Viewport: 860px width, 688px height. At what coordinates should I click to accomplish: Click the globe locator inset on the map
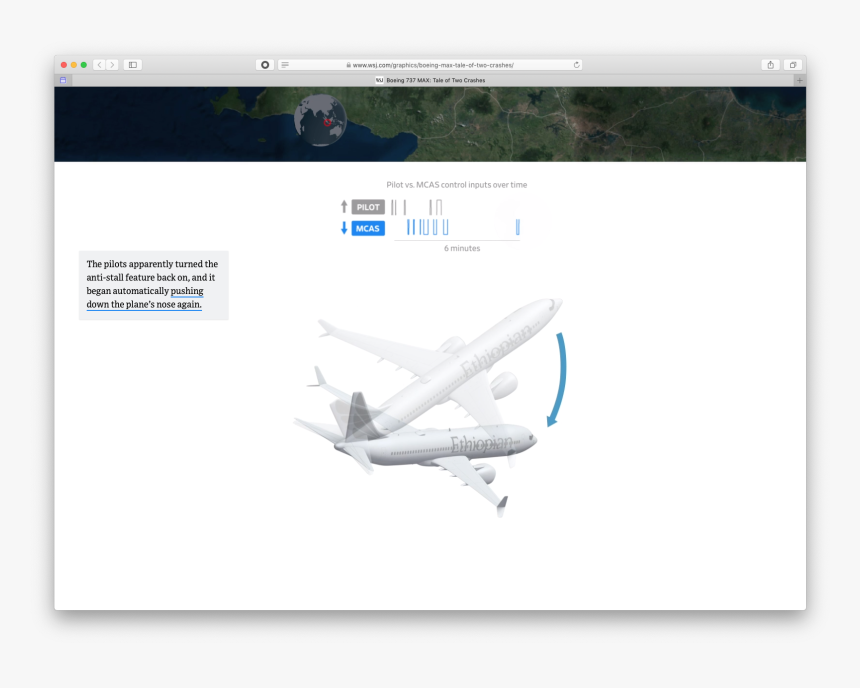click(x=320, y=120)
